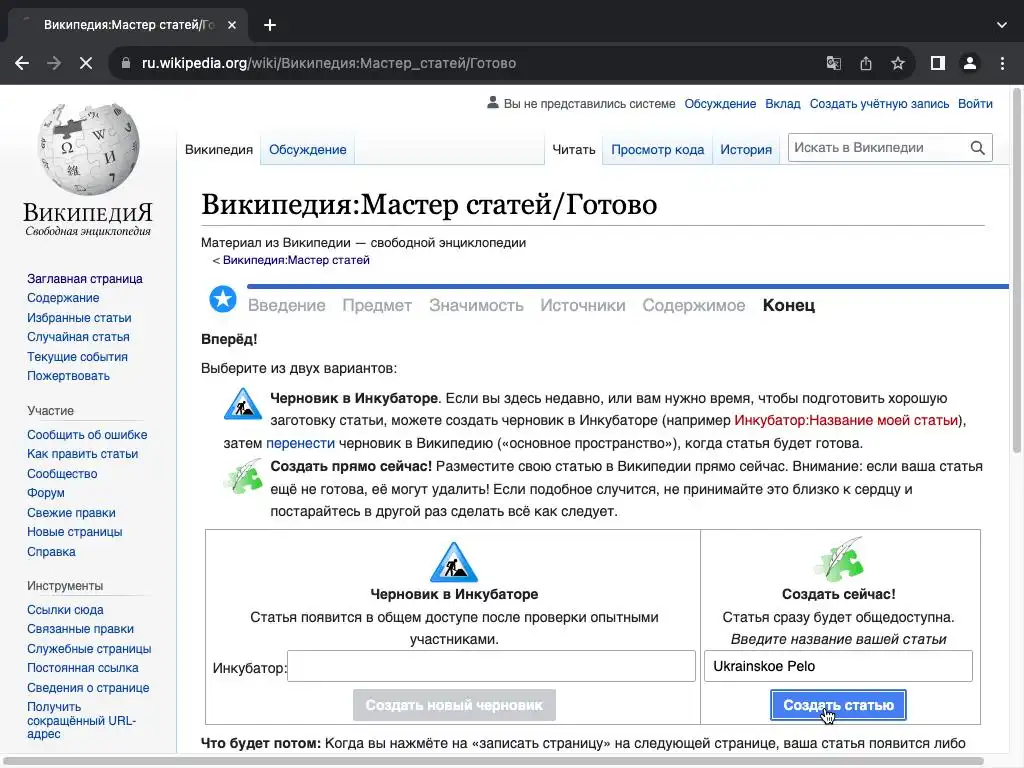
Task: Click the blue star wizard icon
Action: 223,299
